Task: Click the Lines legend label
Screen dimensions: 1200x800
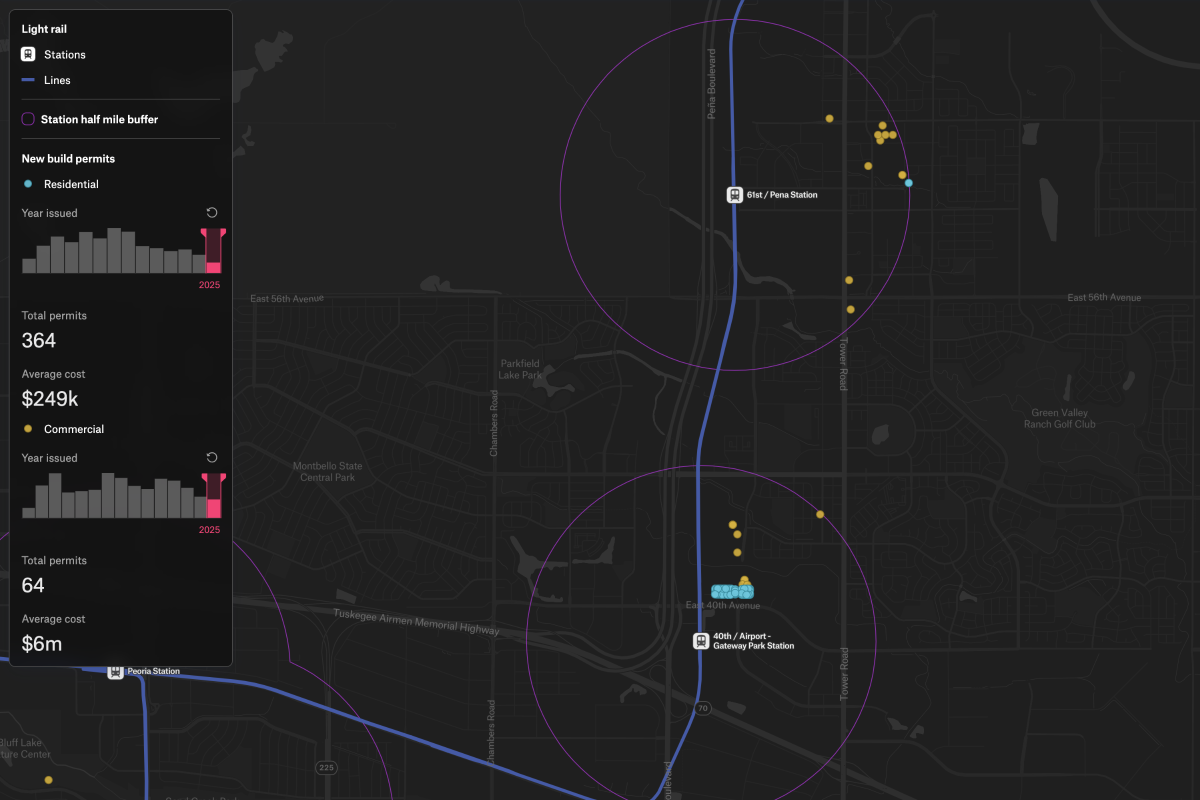Action: click(x=57, y=80)
